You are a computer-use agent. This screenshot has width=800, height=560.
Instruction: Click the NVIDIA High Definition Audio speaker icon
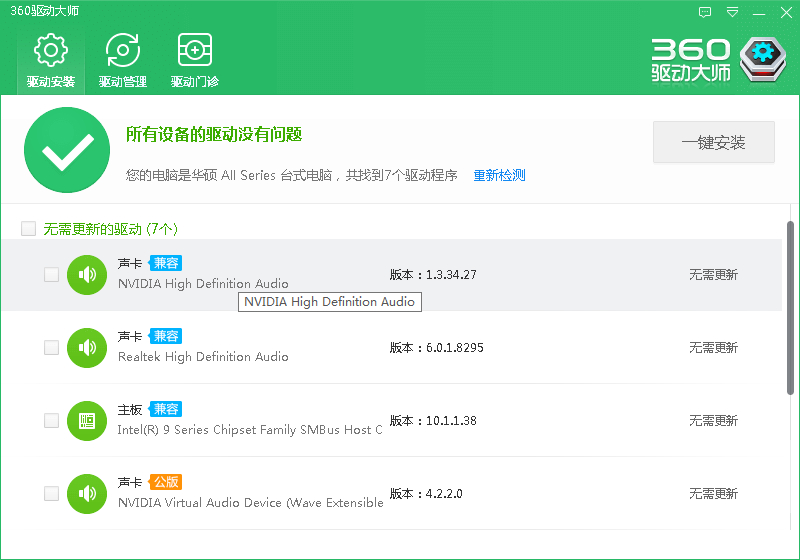point(87,275)
